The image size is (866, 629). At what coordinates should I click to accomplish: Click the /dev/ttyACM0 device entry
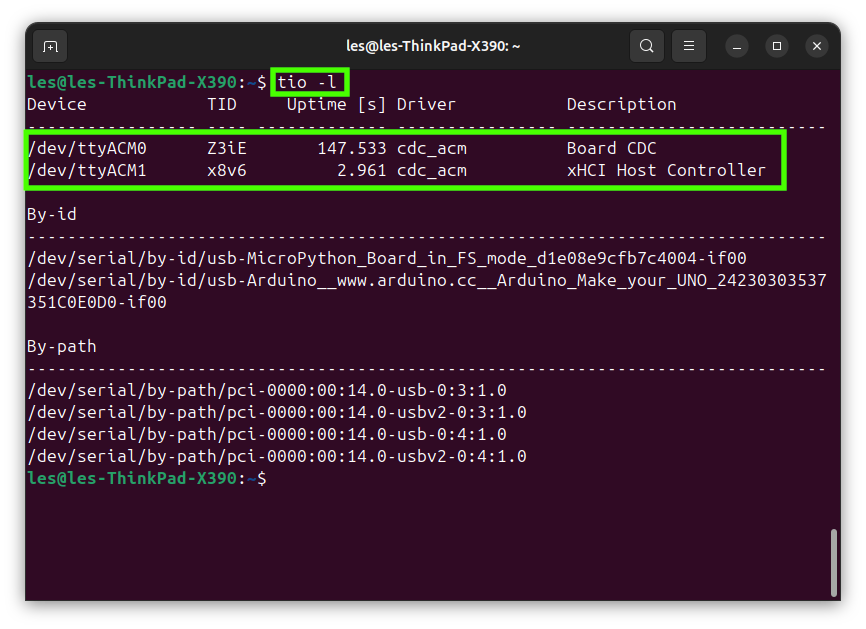87,148
